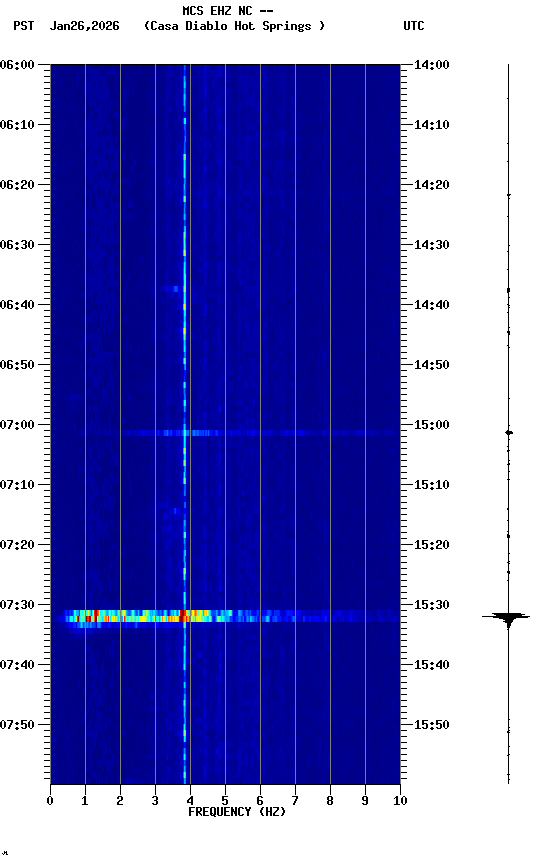552x864 pixels.
Task: Click the 14:00 UTC time label
Action: [x=432, y=65]
